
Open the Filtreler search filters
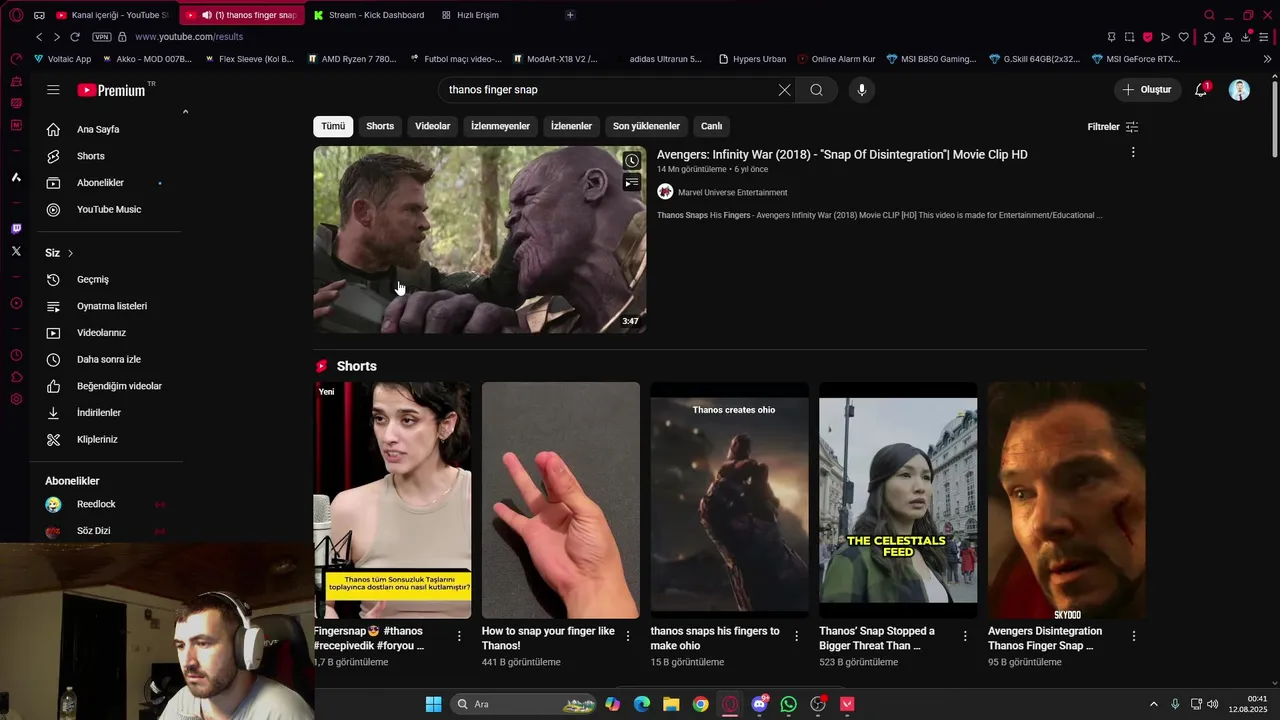point(1113,127)
